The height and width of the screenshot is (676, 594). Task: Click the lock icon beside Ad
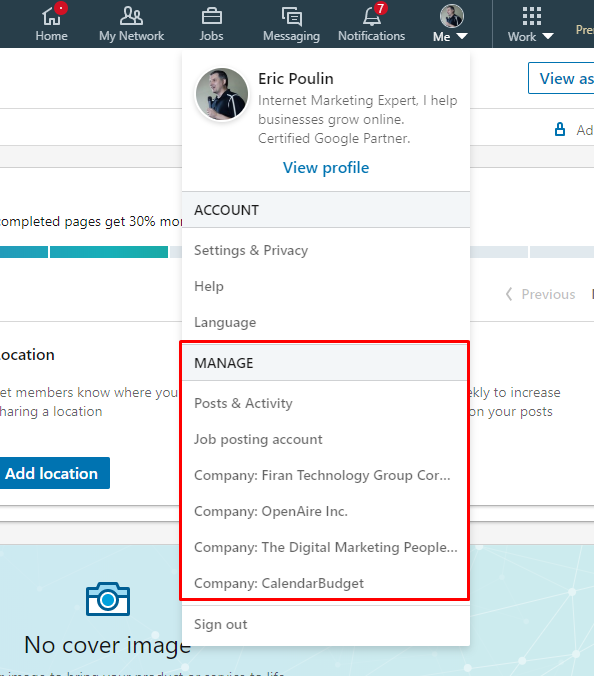[560, 129]
